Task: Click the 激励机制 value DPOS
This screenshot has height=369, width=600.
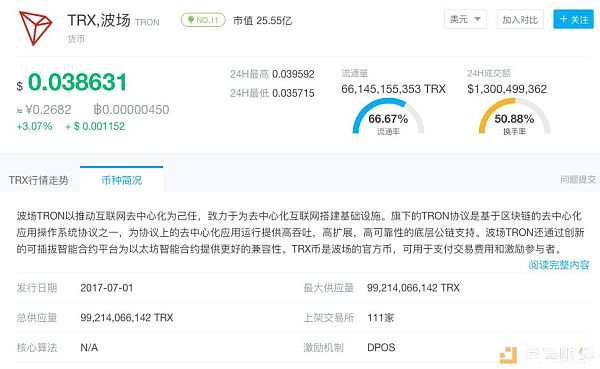Action: click(x=381, y=348)
